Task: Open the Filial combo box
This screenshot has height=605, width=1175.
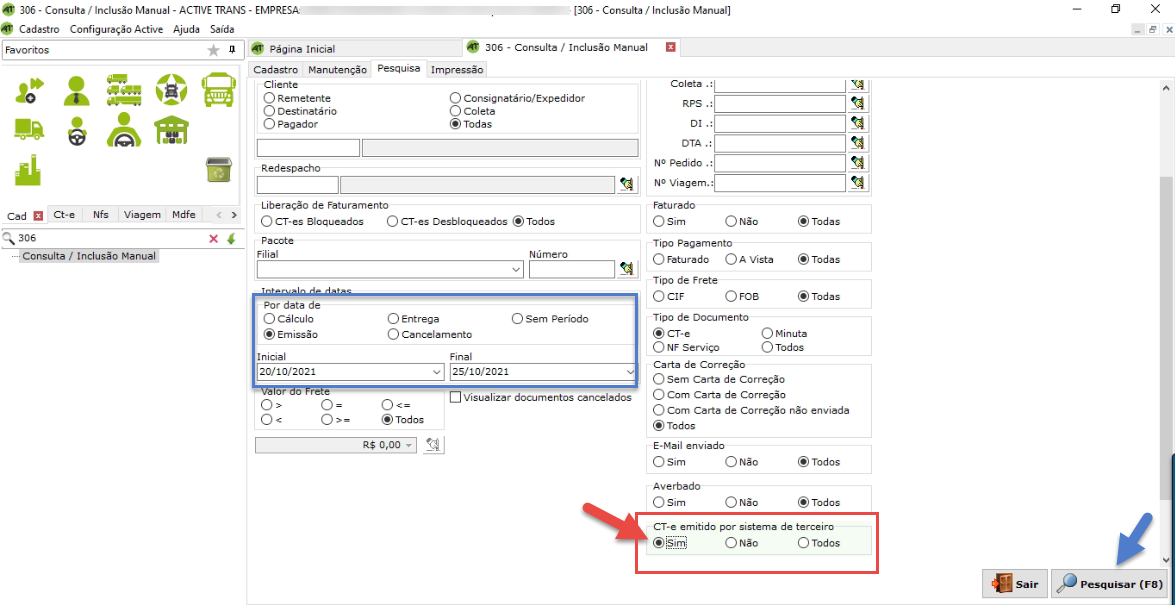Action: 390,269
